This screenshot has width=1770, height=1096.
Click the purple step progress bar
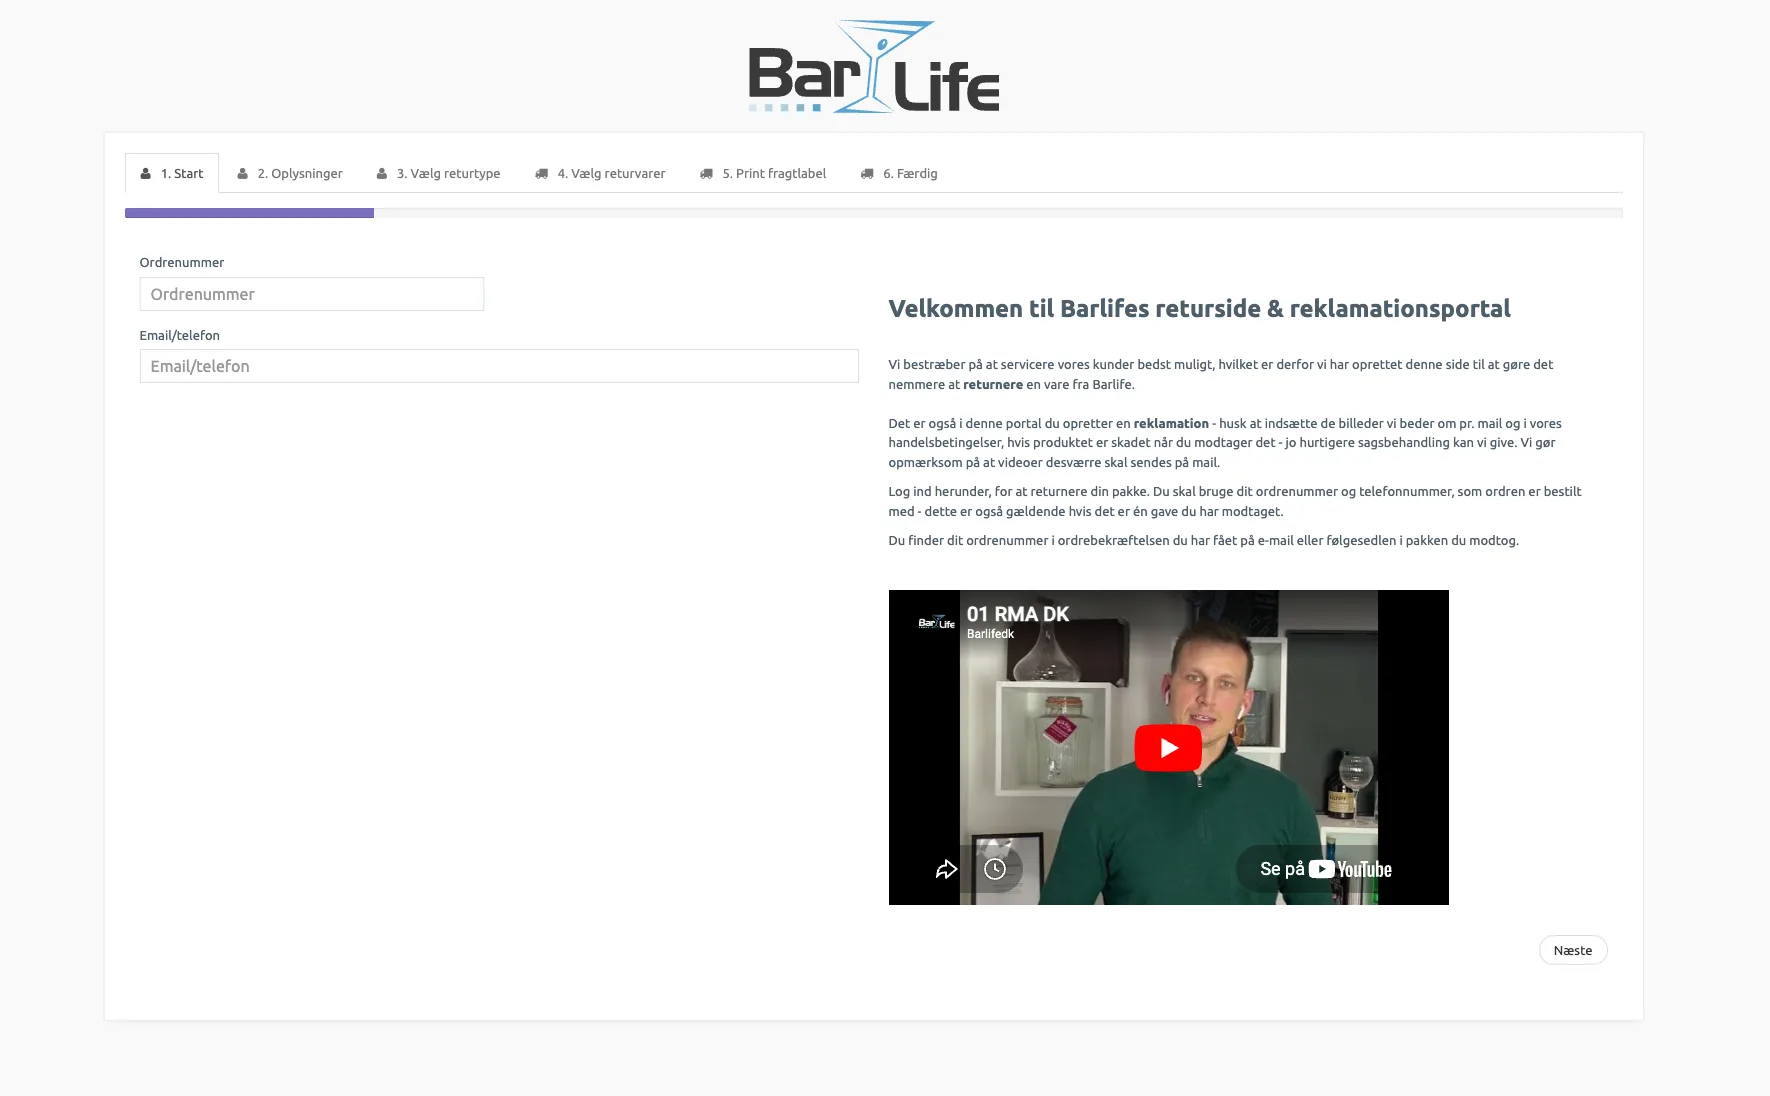pos(249,213)
